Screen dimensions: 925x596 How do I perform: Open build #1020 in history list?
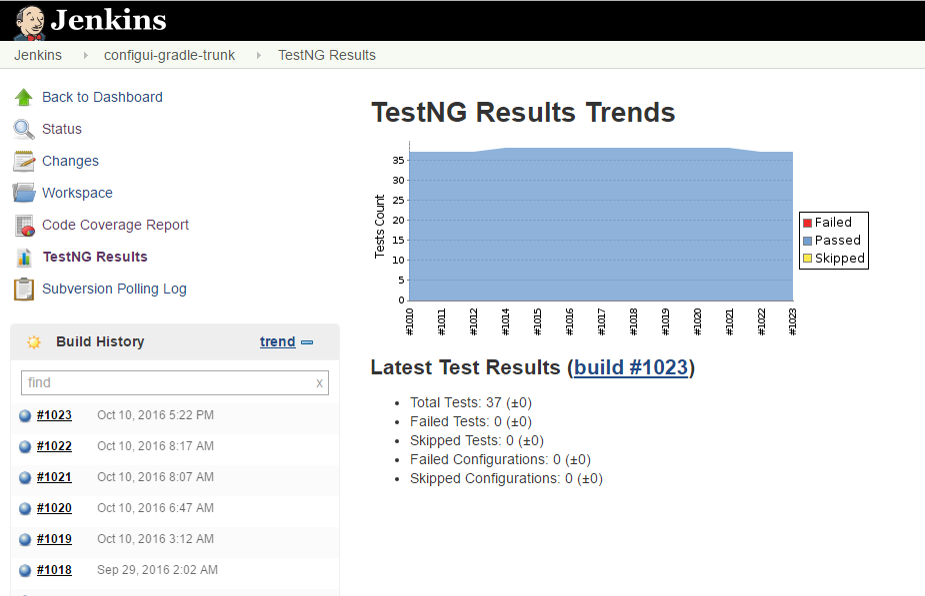click(54, 508)
